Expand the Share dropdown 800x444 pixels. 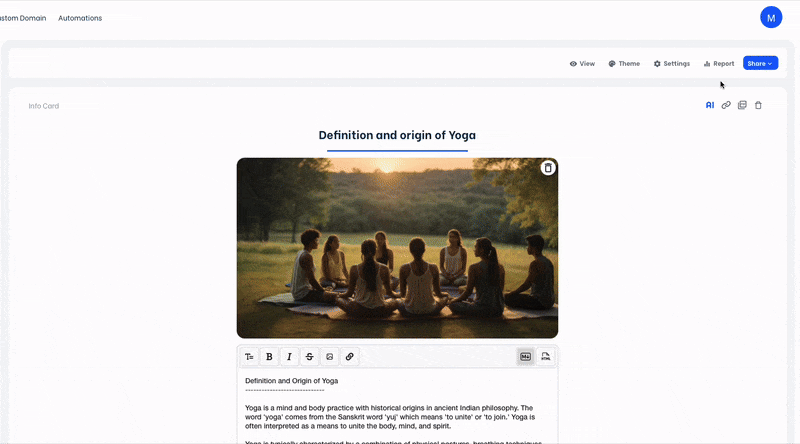pyautogui.click(x=760, y=63)
